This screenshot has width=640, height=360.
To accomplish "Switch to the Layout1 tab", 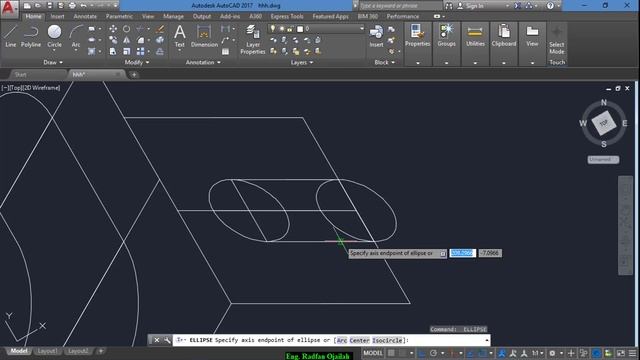I will point(47,351).
